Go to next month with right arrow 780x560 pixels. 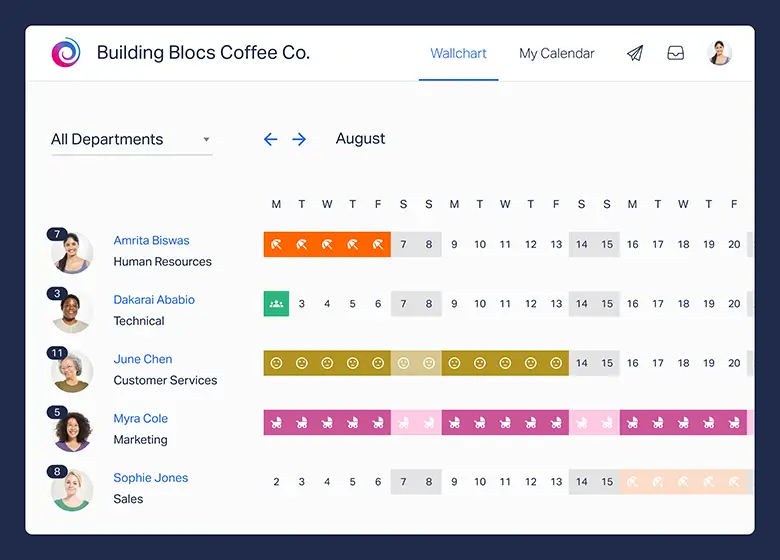pos(299,139)
